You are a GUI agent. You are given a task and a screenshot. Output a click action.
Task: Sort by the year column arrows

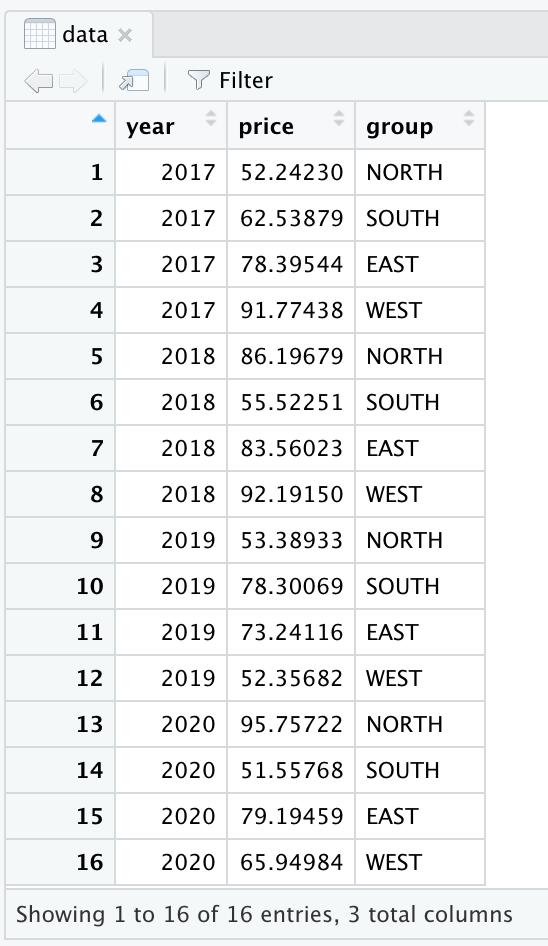point(211,118)
